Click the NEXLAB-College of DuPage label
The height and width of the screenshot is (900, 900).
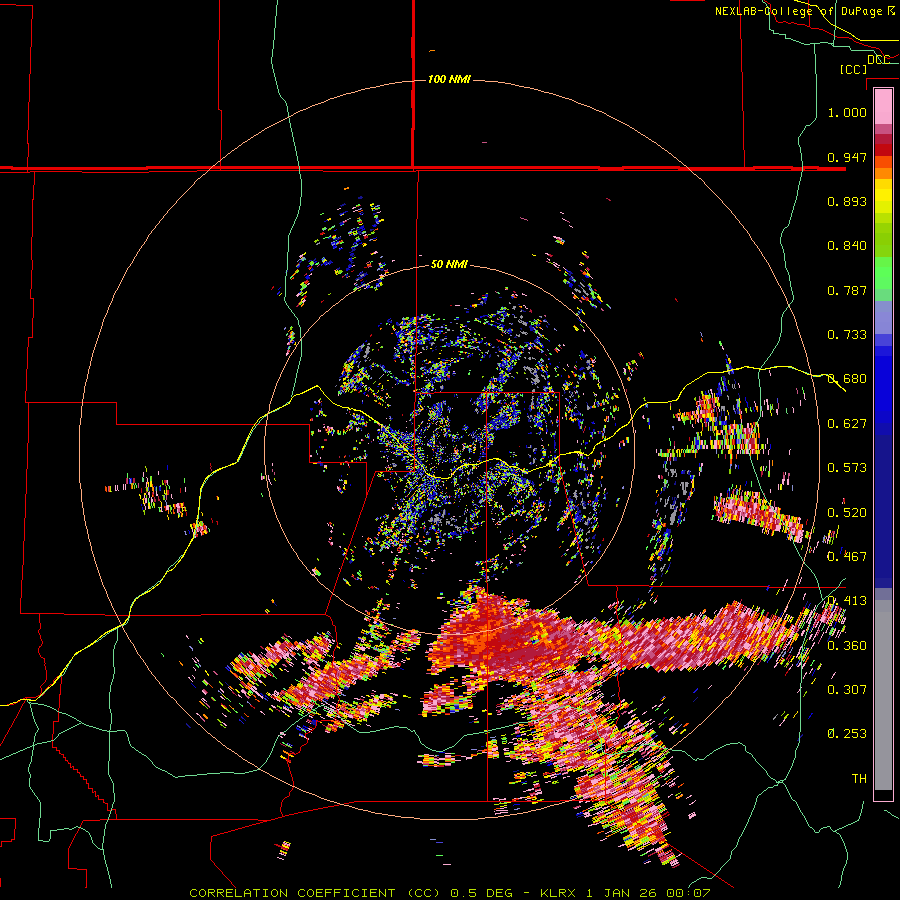805,11
